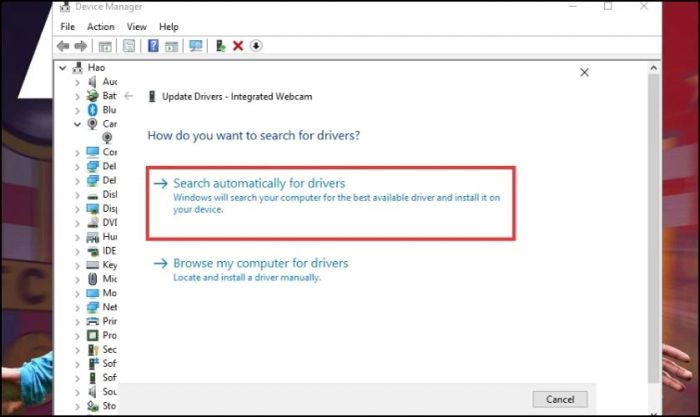This screenshot has height=417, width=700.
Task: Open the Properties toolbar icon
Action: tap(129, 46)
